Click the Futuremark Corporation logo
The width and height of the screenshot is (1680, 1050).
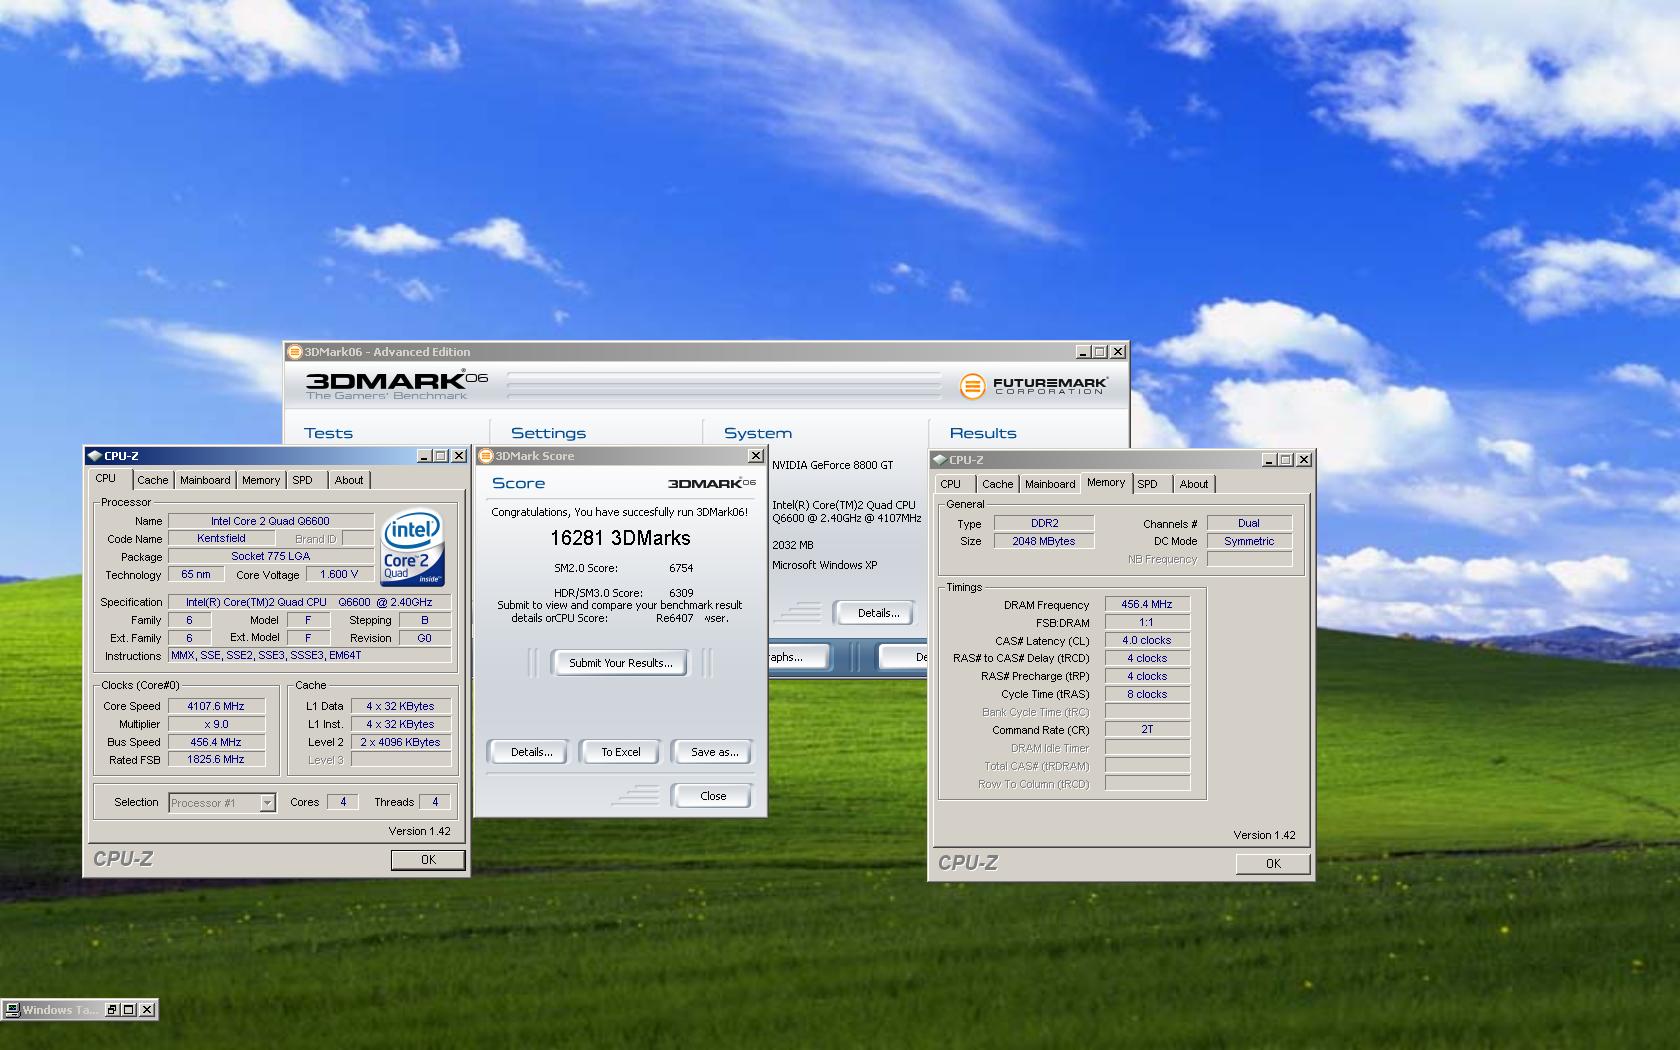(1033, 385)
